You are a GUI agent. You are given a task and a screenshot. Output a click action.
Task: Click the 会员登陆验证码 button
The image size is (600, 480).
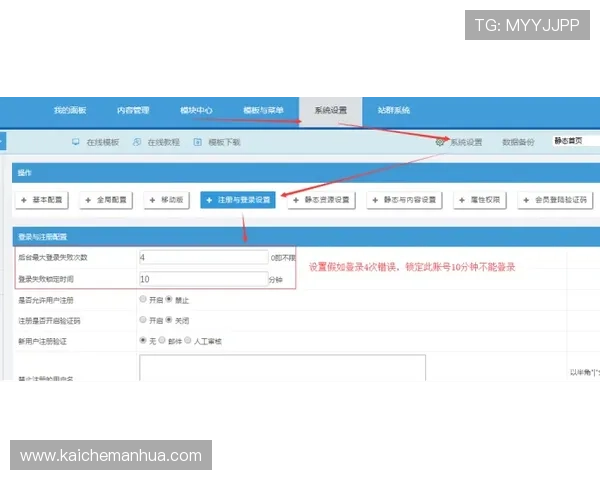click(x=555, y=200)
